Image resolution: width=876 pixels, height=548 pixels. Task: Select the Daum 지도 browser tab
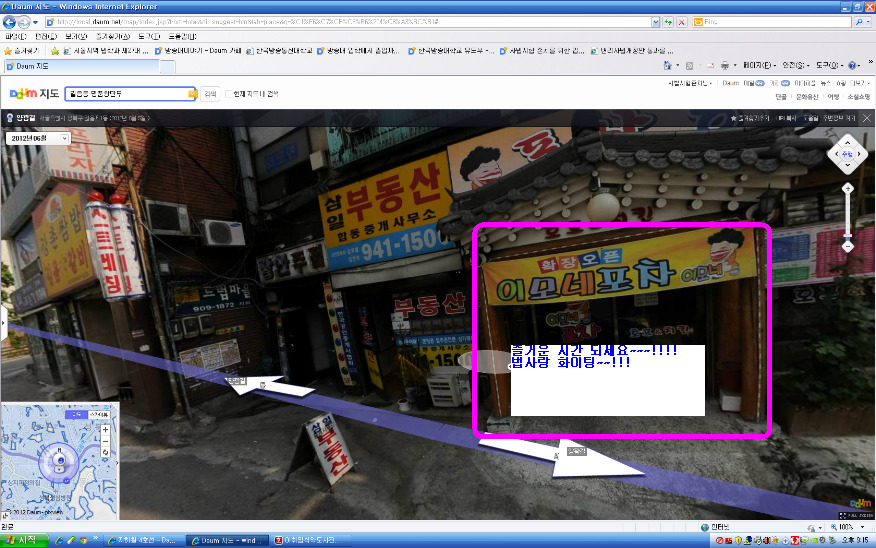click(x=82, y=66)
